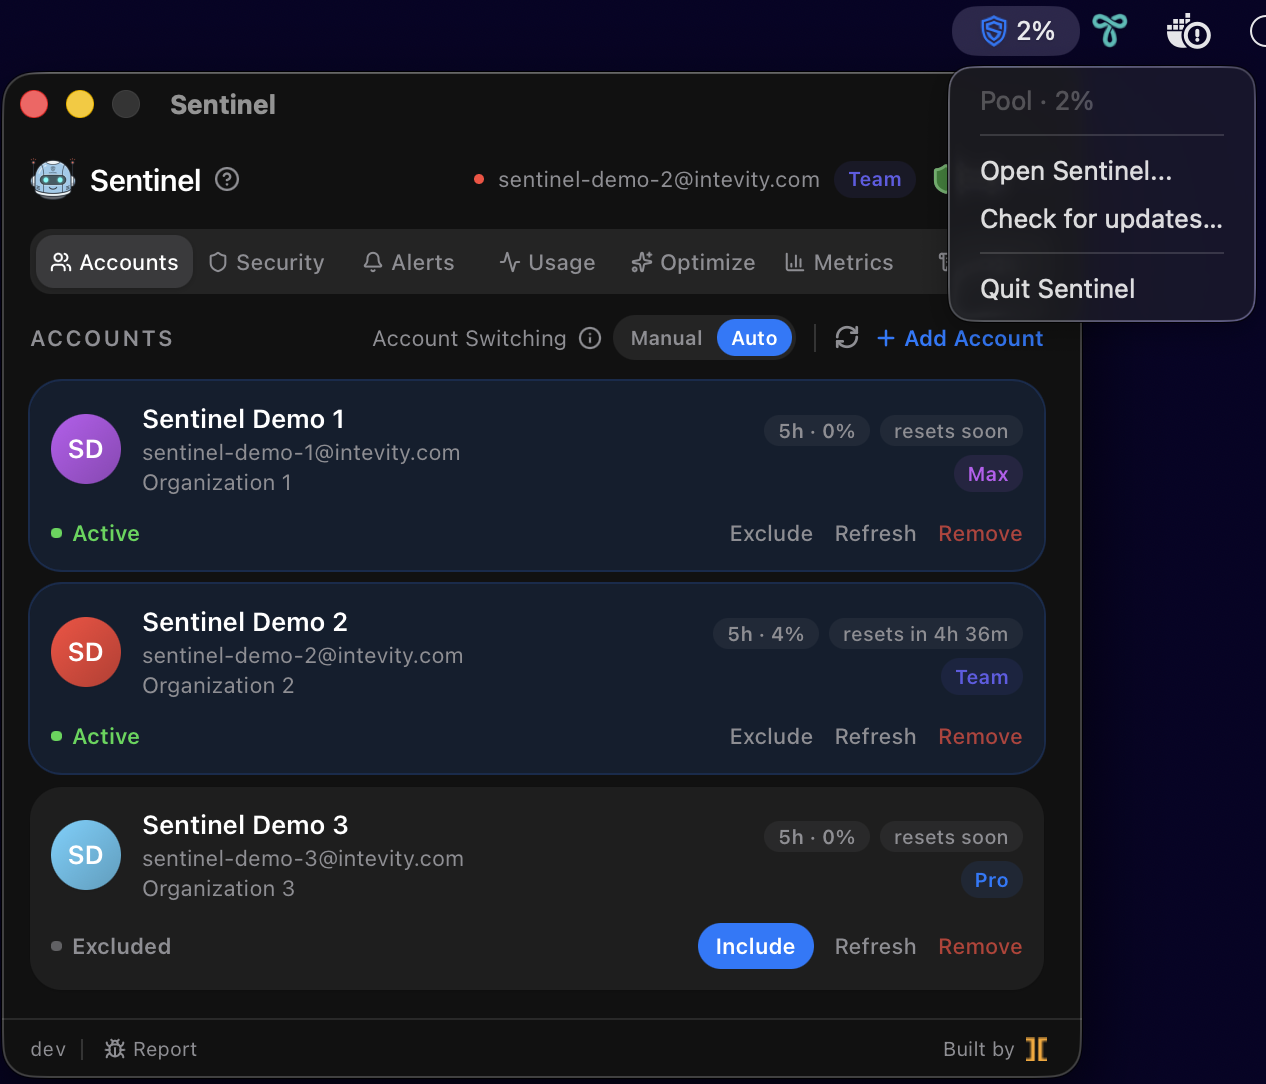Open the Usage tab

[547, 262]
